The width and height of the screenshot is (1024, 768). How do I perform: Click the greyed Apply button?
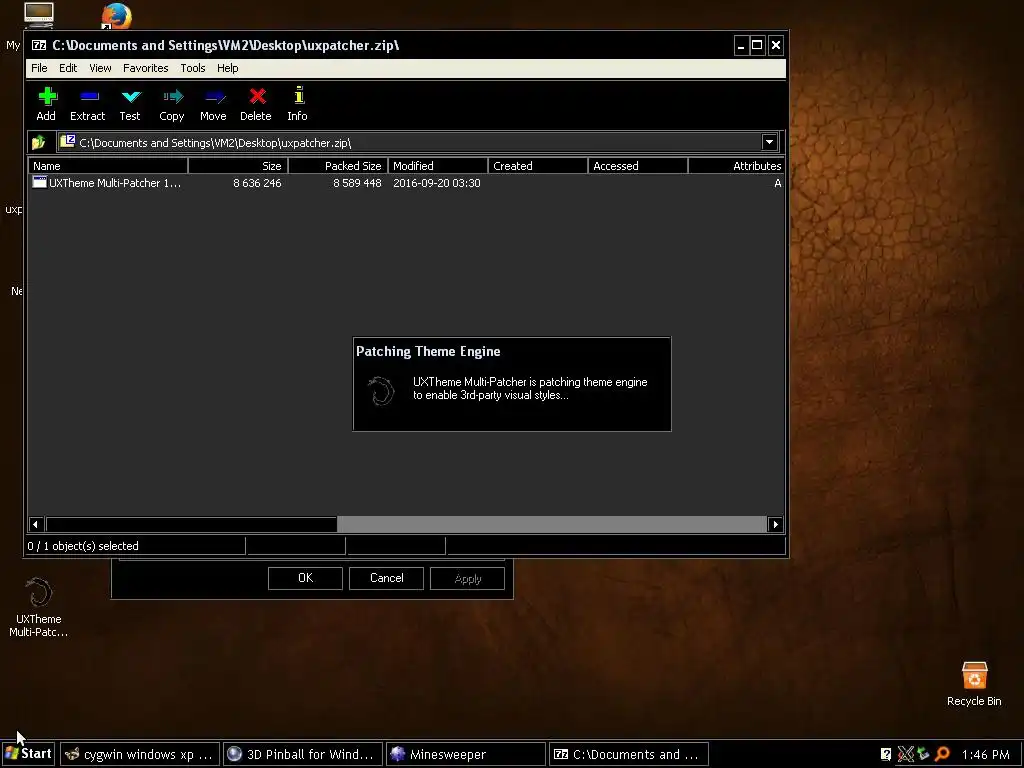468,578
